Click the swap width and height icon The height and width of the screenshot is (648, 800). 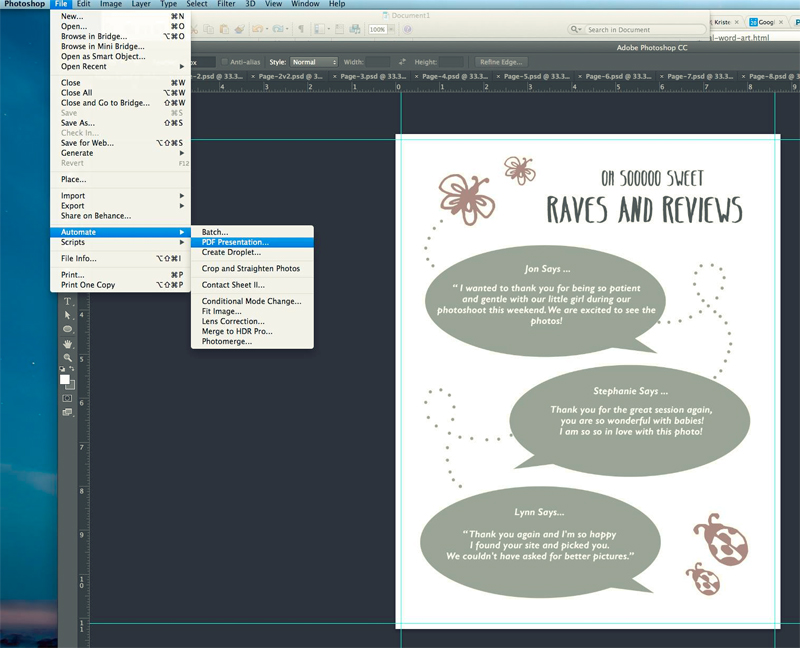(x=402, y=62)
